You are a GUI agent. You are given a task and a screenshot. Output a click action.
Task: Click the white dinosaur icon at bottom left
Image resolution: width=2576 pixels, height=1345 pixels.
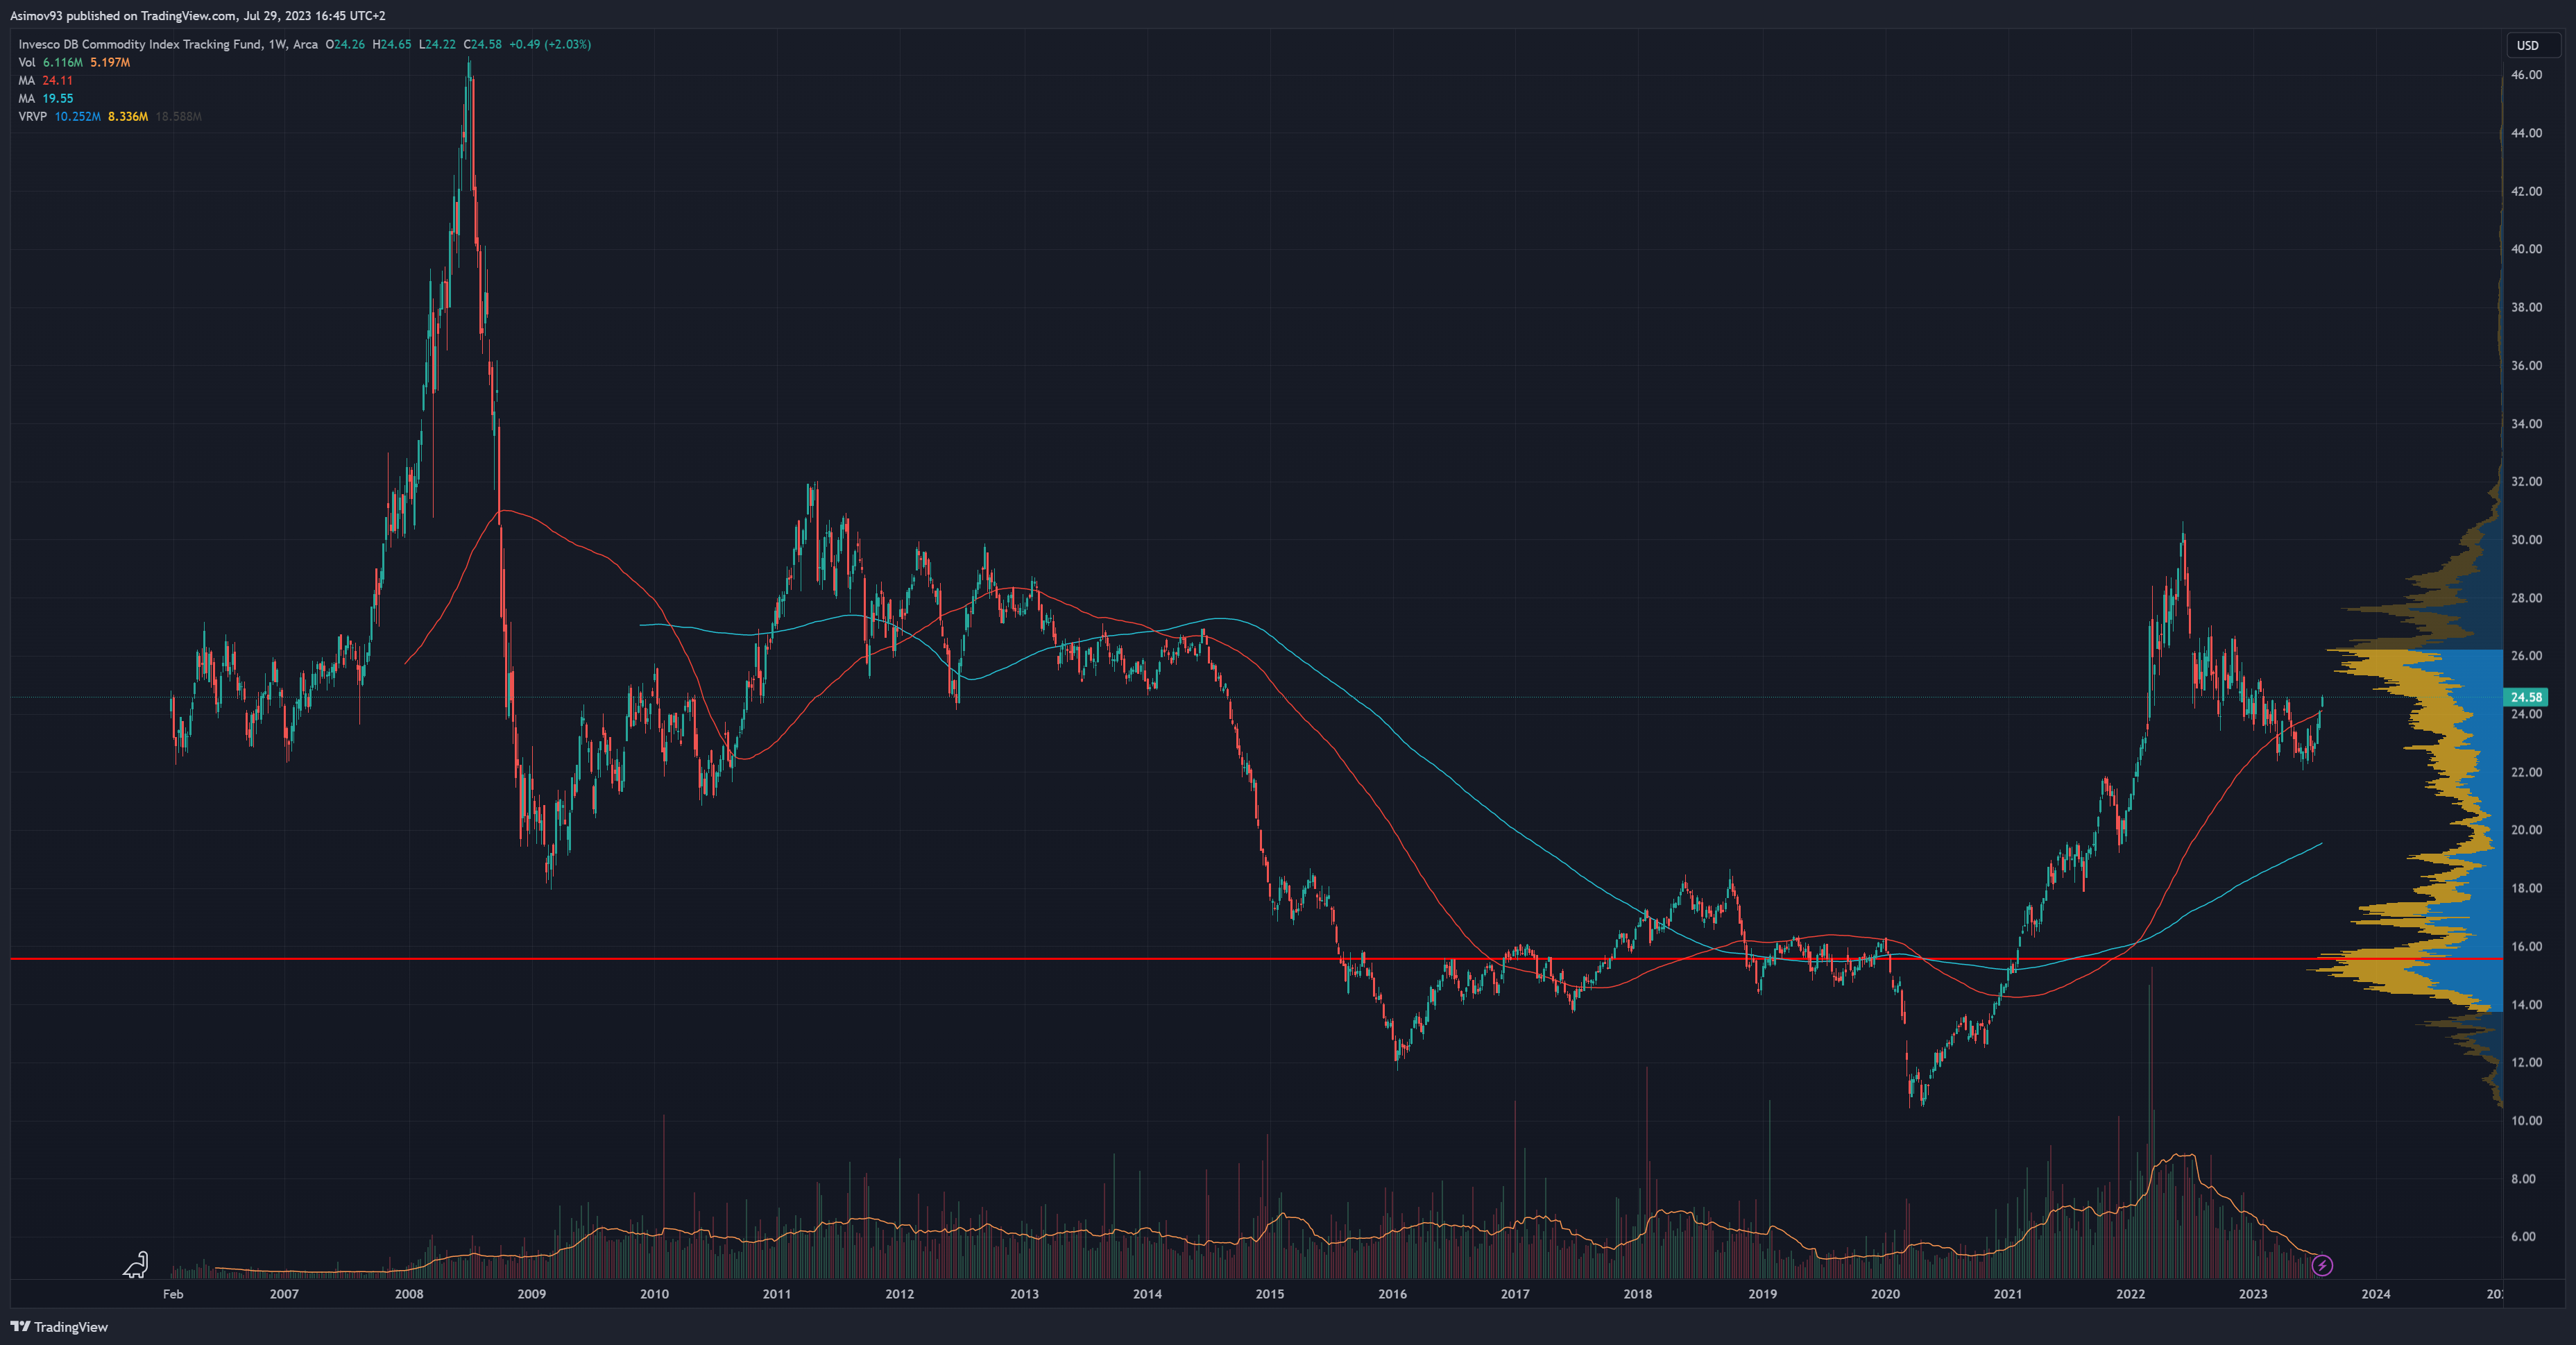pyautogui.click(x=136, y=1265)
